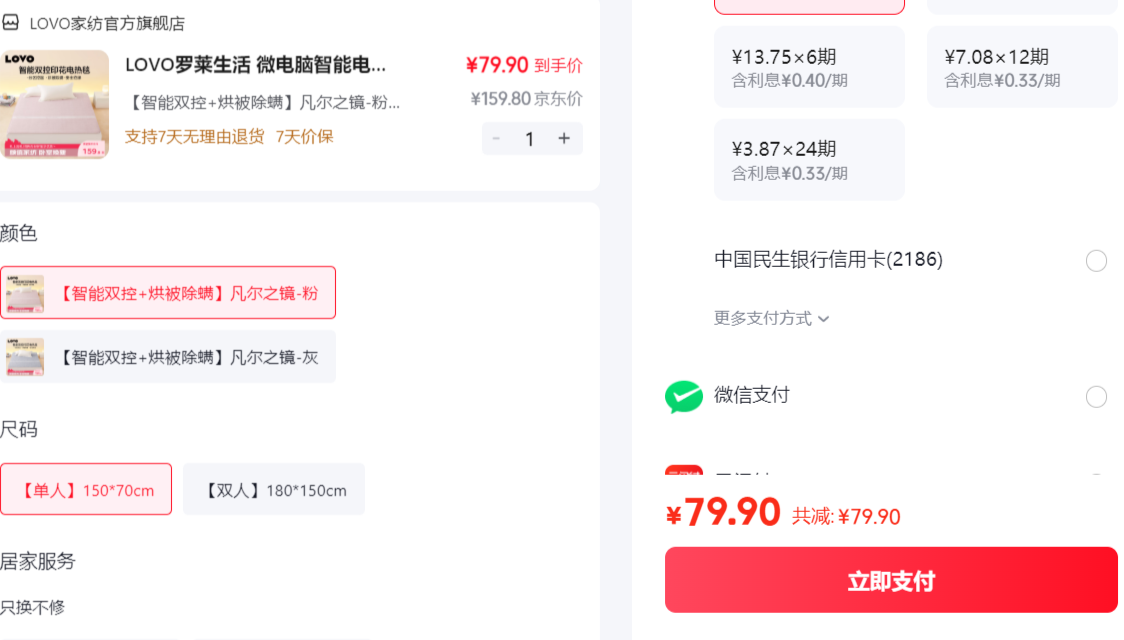The image size is (1124, 640).
Task: Select size 【双人】180*150cm
Action: (x=274, y=489)
